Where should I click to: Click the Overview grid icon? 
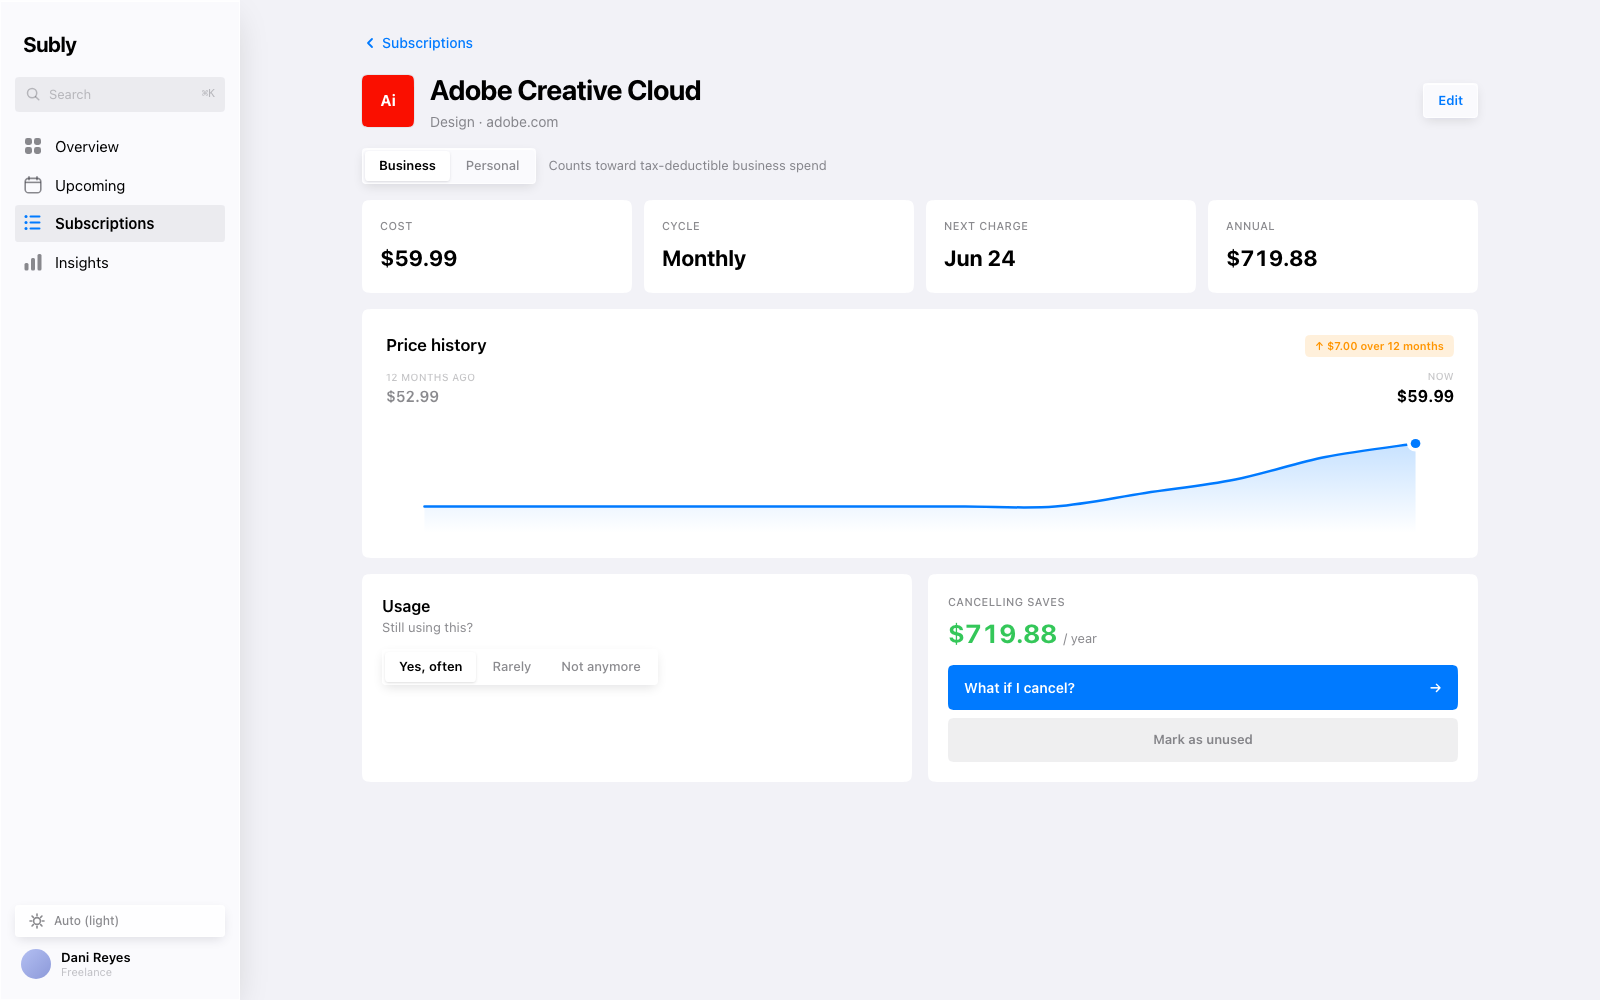(x=33, y=146)
